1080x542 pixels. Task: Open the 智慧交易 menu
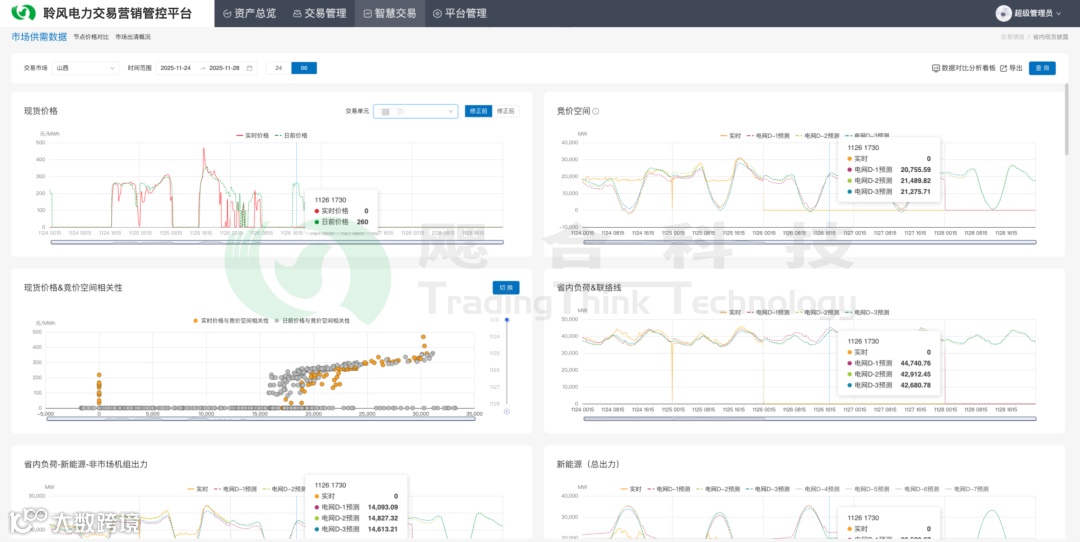click(390, 13)
